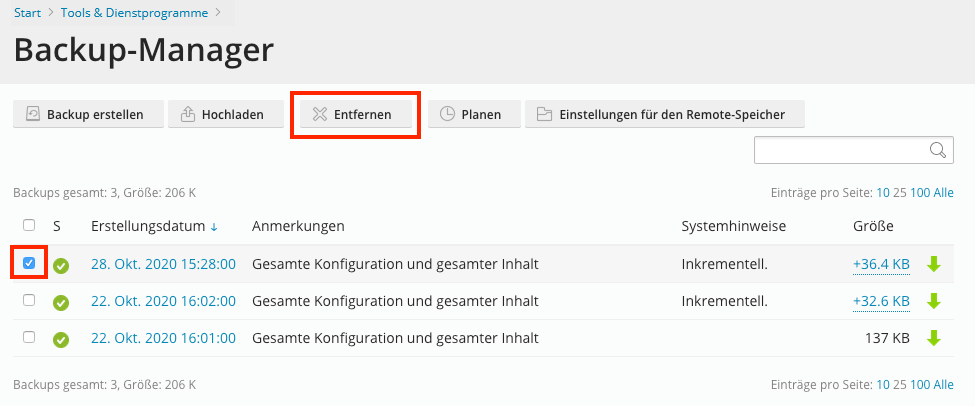The image size is (975, 406).
Task: Download the 22. Okt. 2020 16:02:00 backup arrow
Action: pyautogui.click(x=934, y=301)
